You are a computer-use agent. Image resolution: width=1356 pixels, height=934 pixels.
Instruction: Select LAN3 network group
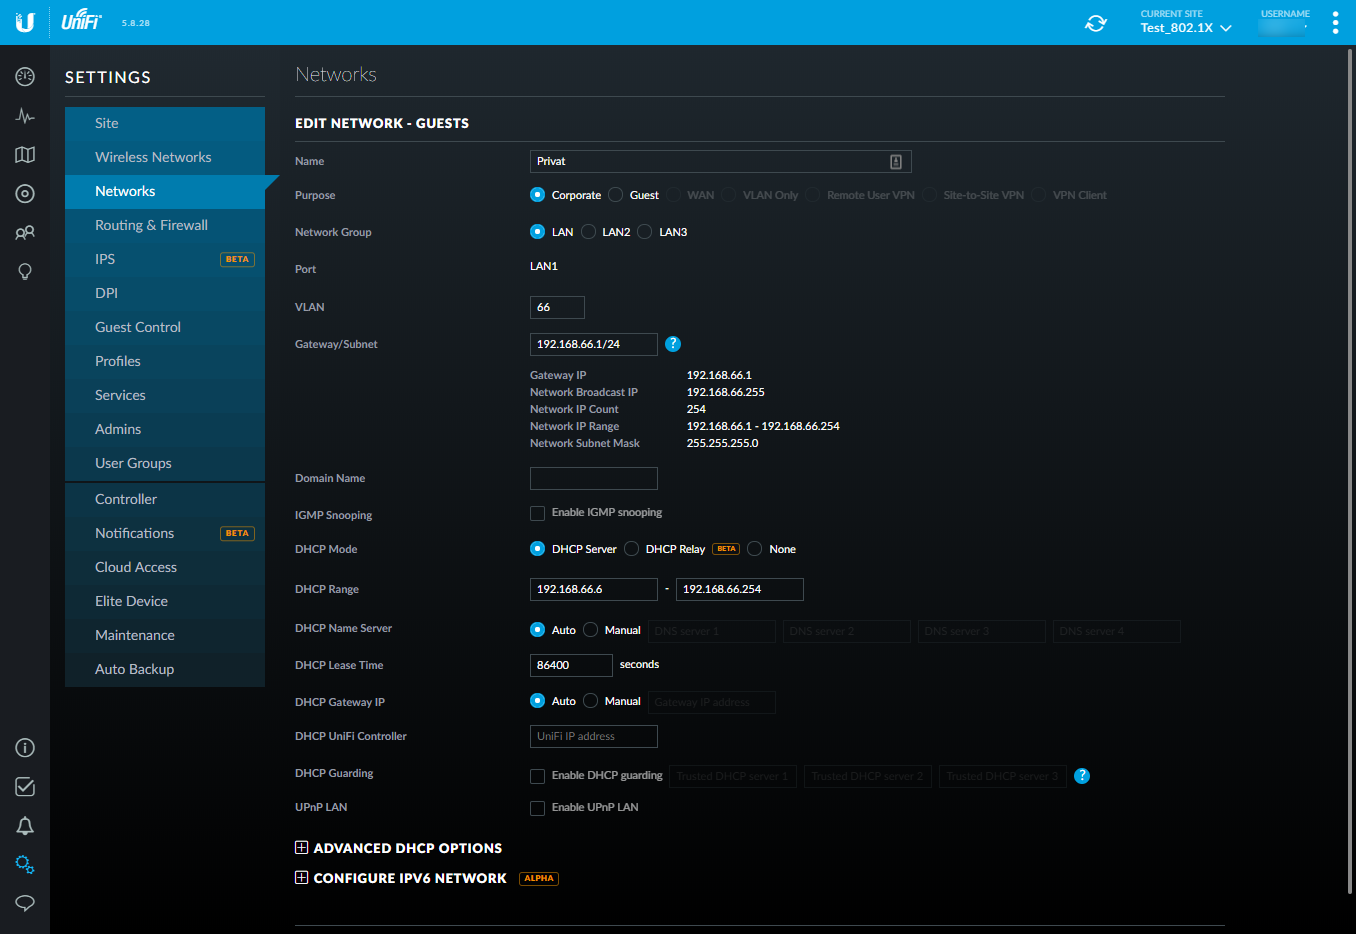645,232
